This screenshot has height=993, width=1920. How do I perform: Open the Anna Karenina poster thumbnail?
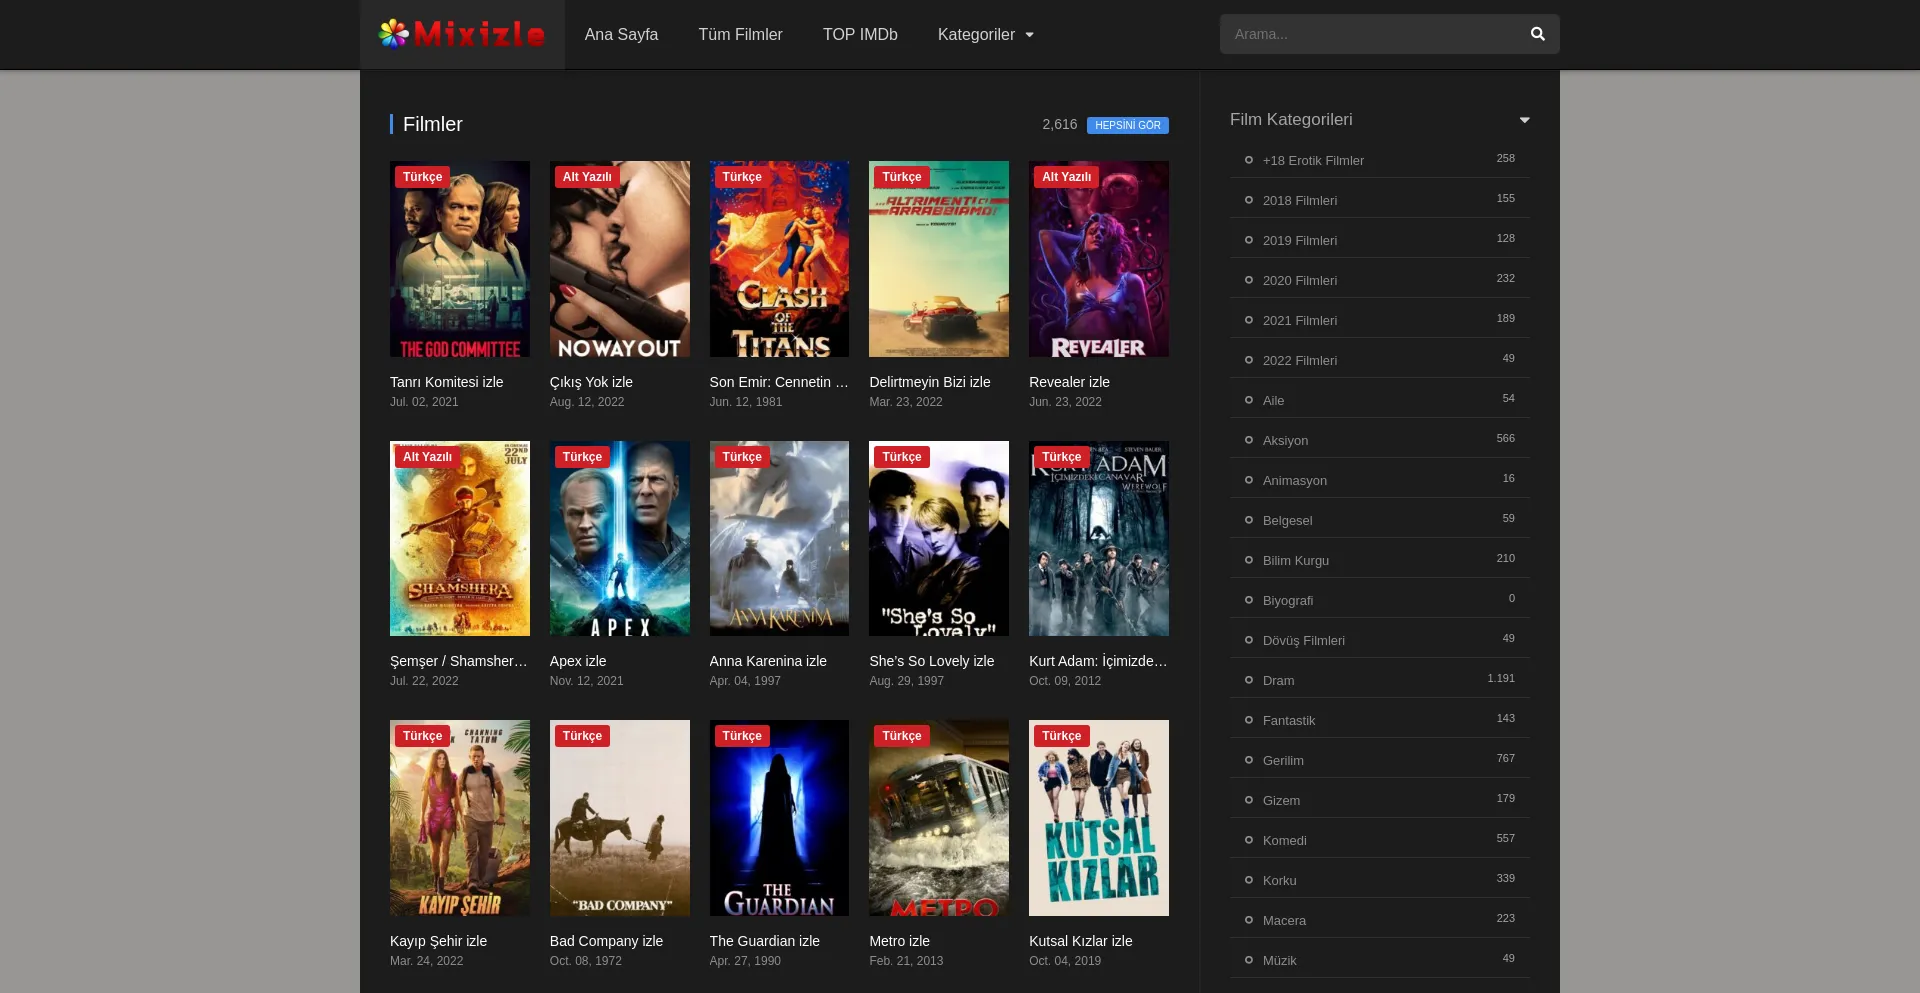(x=779, y=538)
